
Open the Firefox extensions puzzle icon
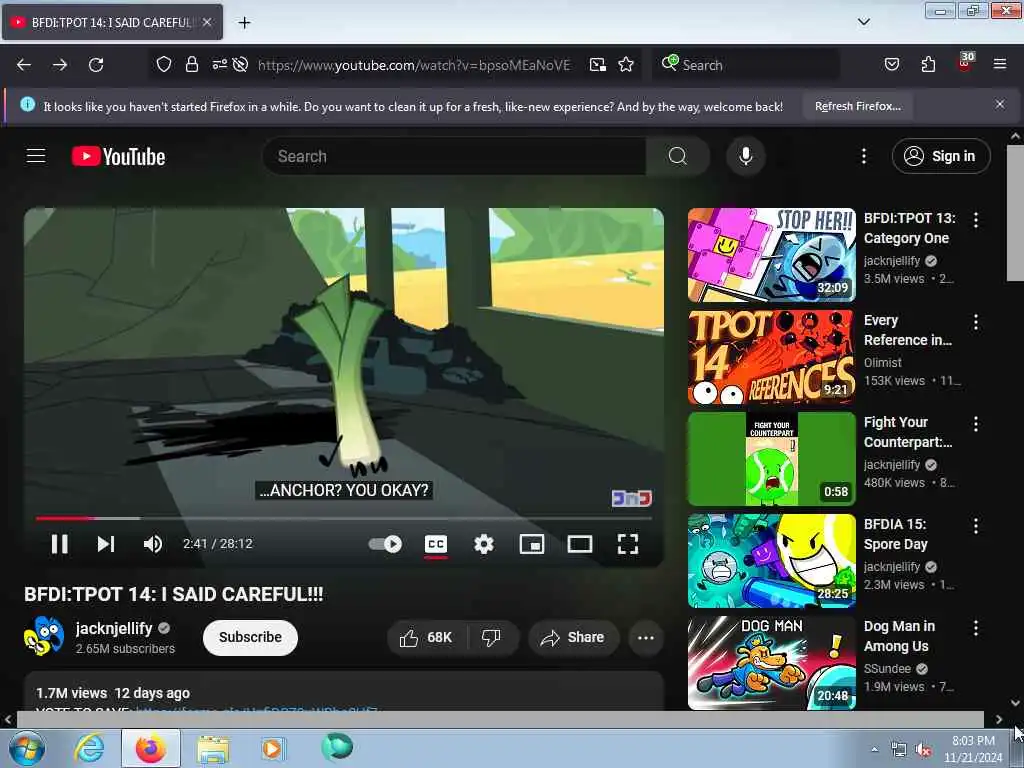[x=928, y=65]
